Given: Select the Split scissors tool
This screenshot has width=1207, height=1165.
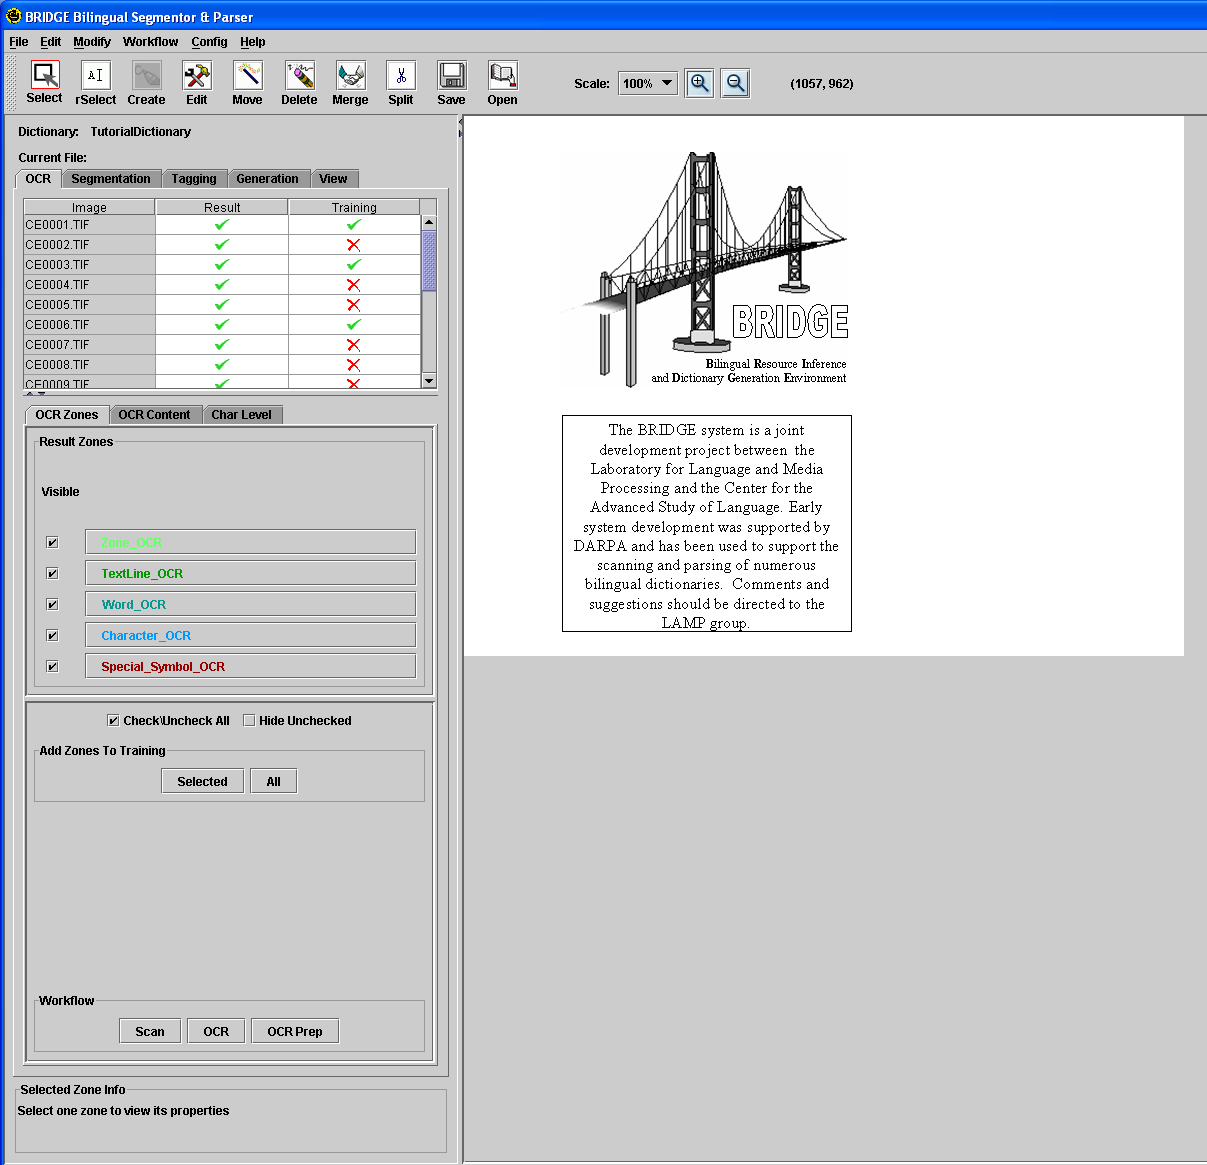Looking at the screenshot, I should pos(400,76).
